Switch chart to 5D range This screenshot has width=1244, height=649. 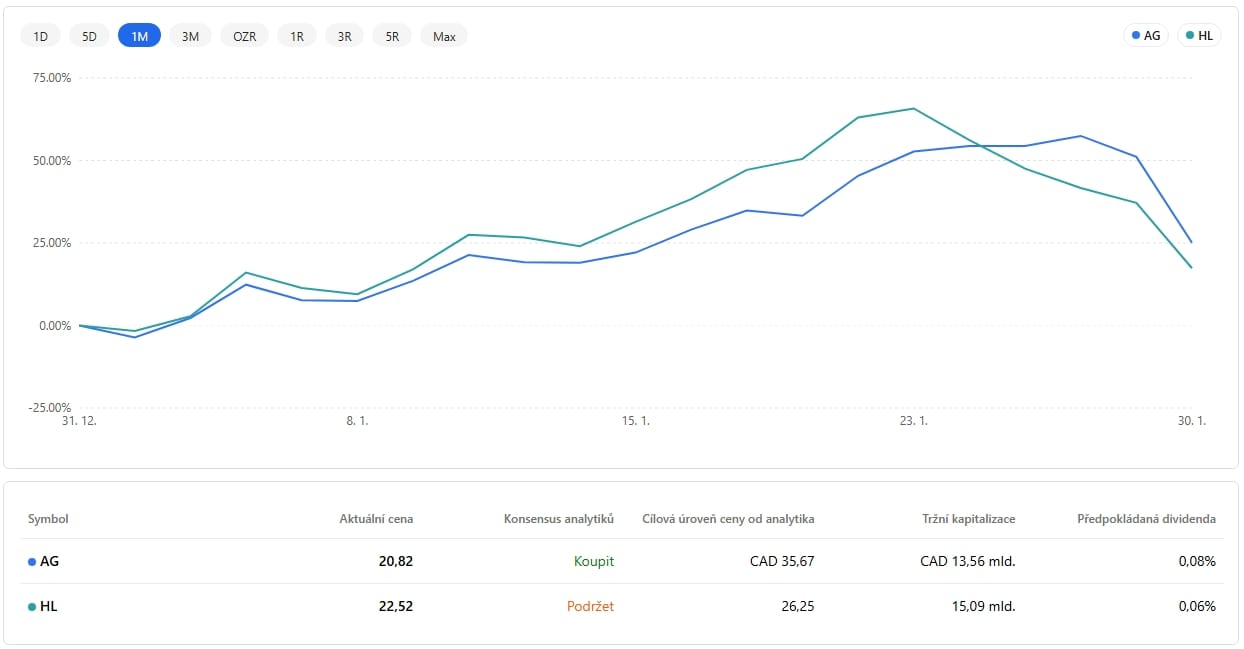click(89, 36)
